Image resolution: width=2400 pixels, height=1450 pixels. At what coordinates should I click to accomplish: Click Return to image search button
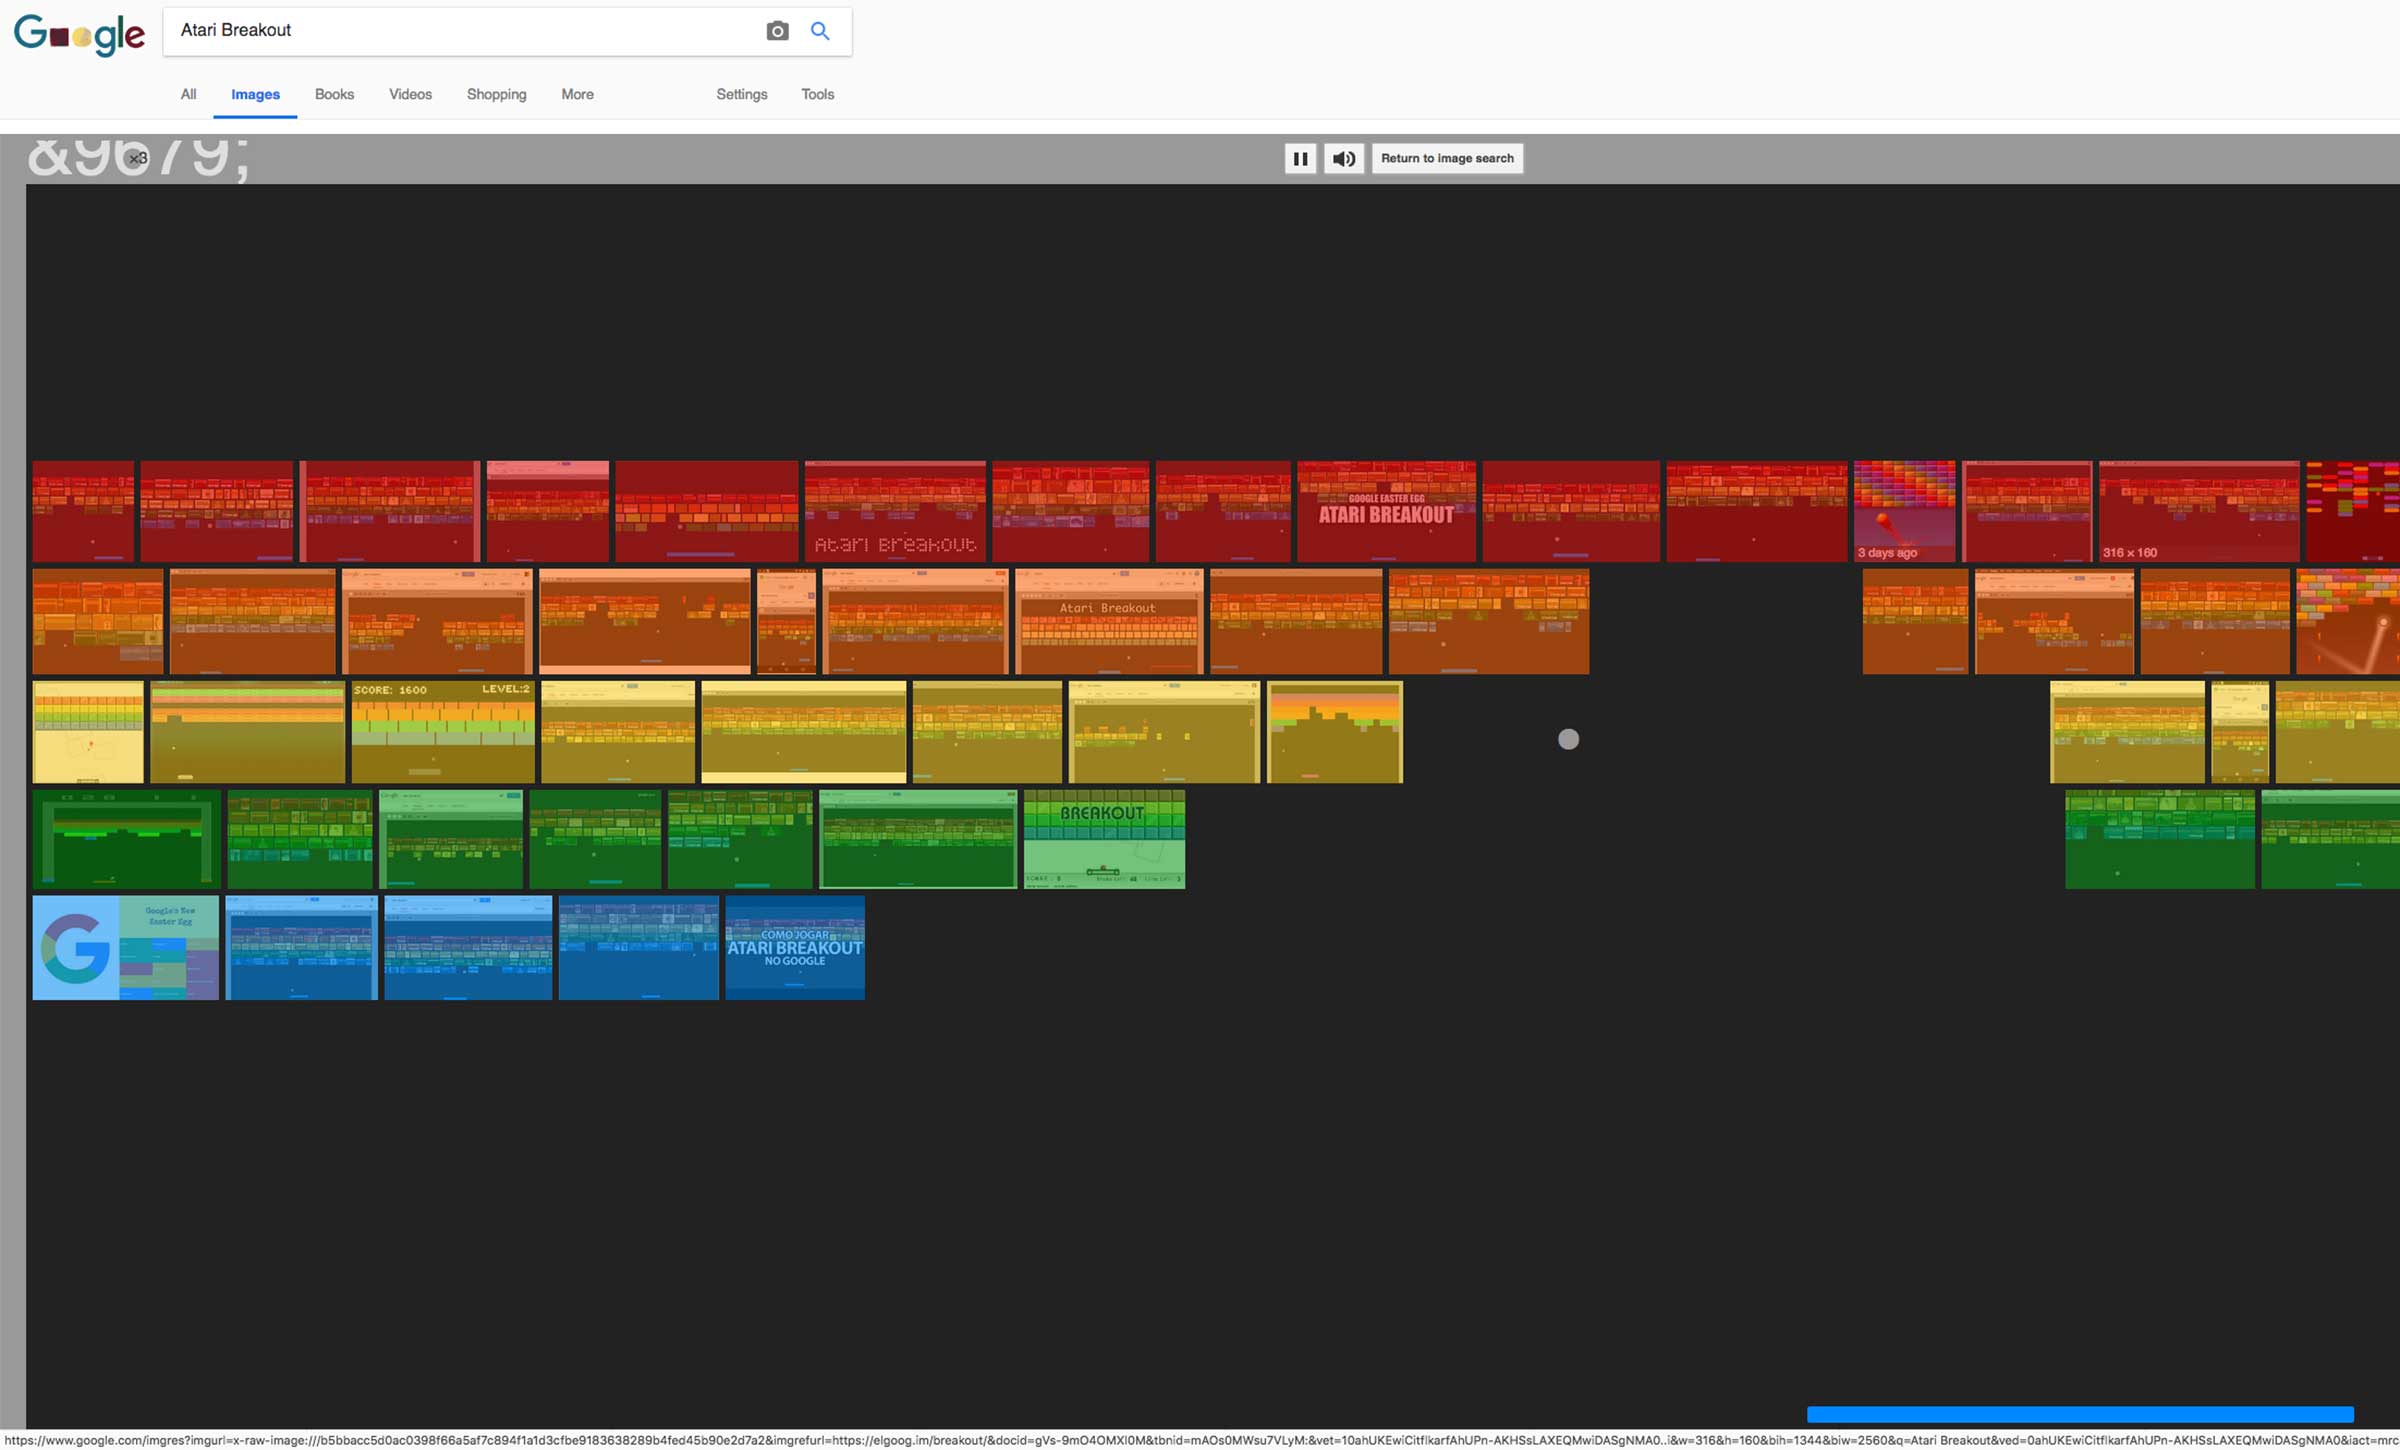(1447, 158)
